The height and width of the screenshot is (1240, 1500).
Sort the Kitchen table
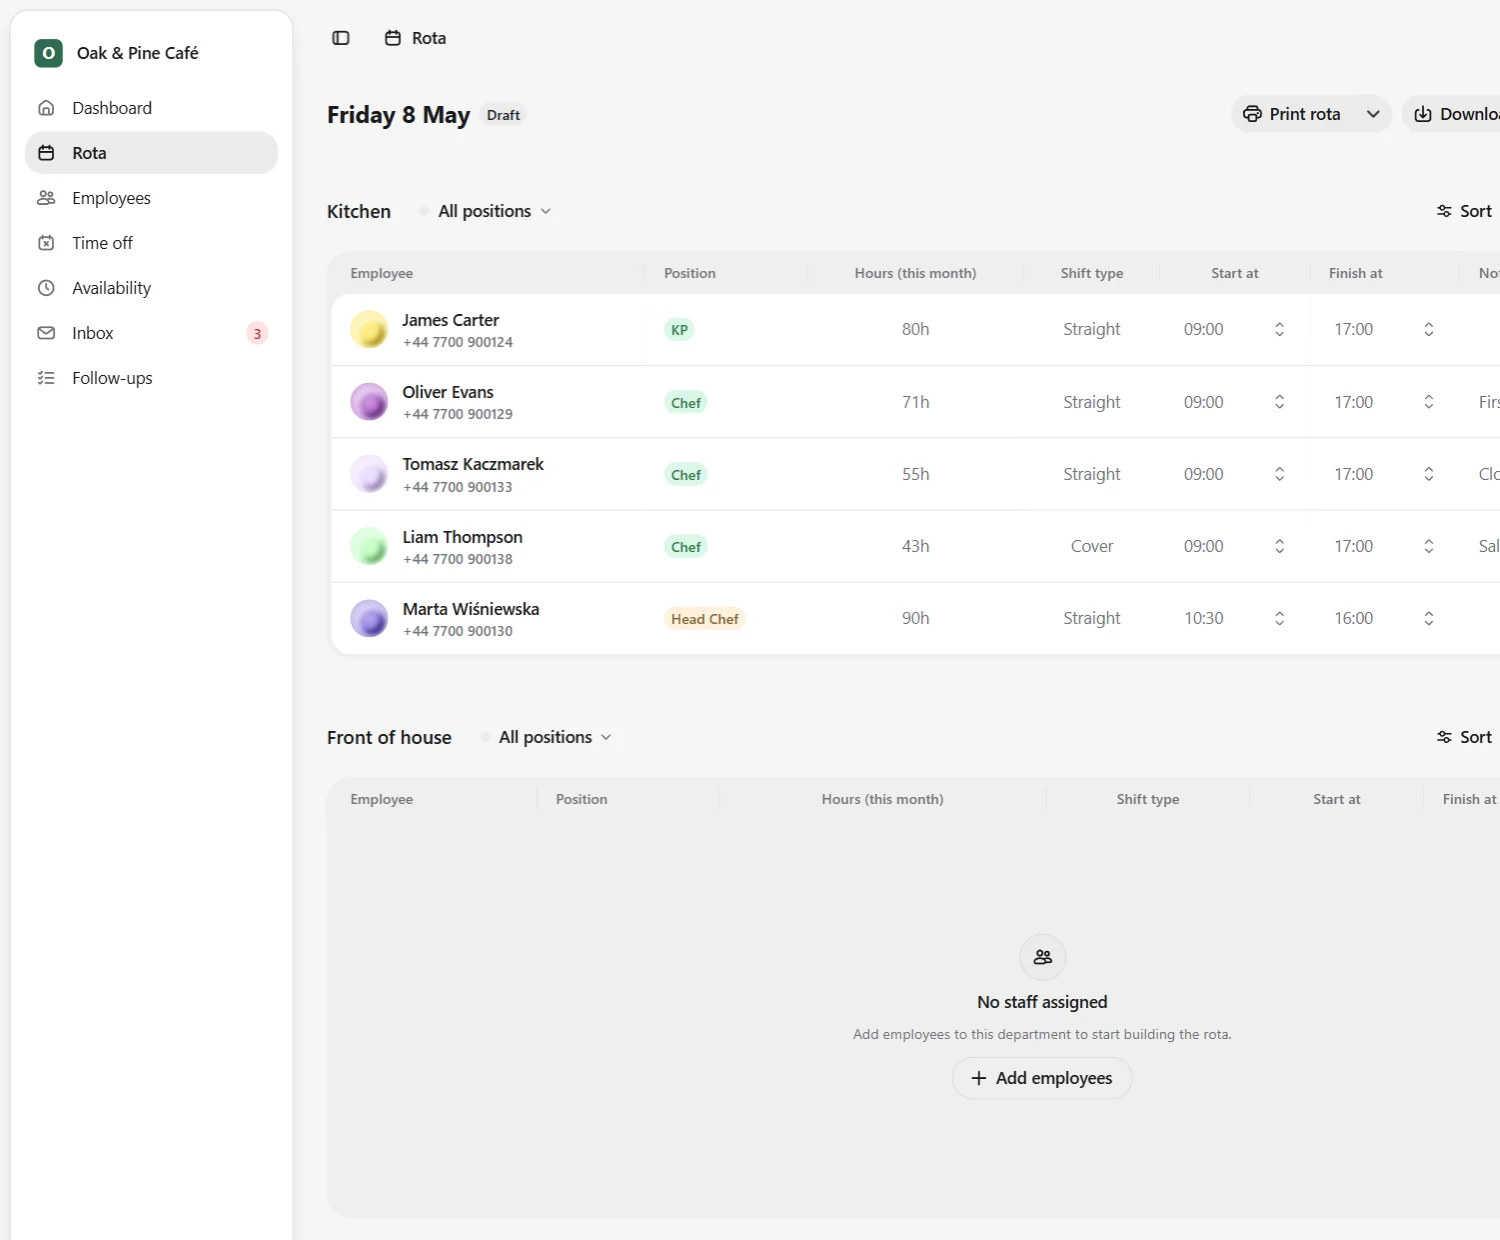(x=1464, y=211)
